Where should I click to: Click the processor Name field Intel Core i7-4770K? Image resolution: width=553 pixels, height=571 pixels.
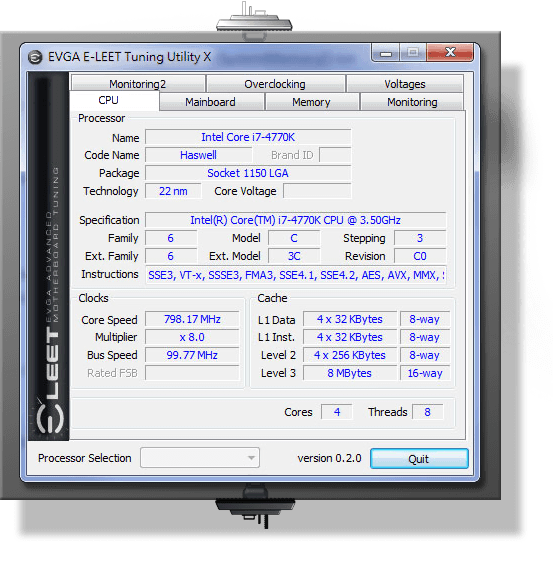248,137
